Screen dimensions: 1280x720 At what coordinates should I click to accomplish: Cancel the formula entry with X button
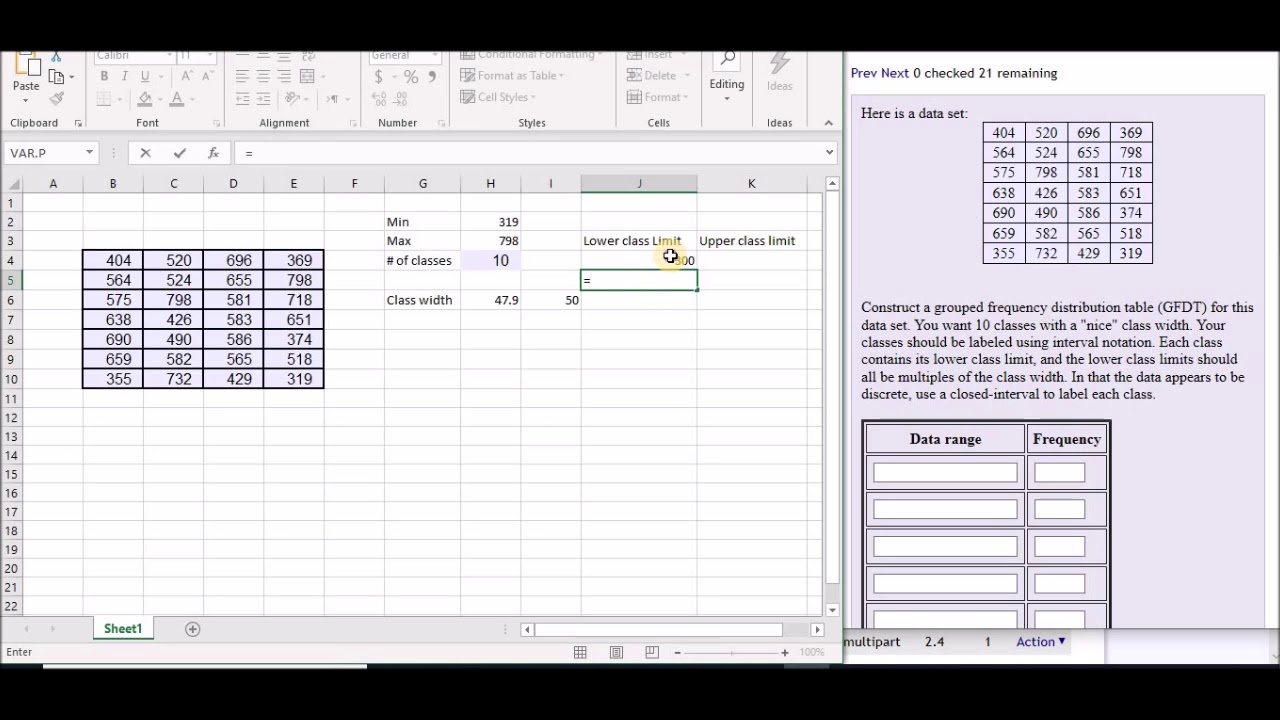click(145, 153)
